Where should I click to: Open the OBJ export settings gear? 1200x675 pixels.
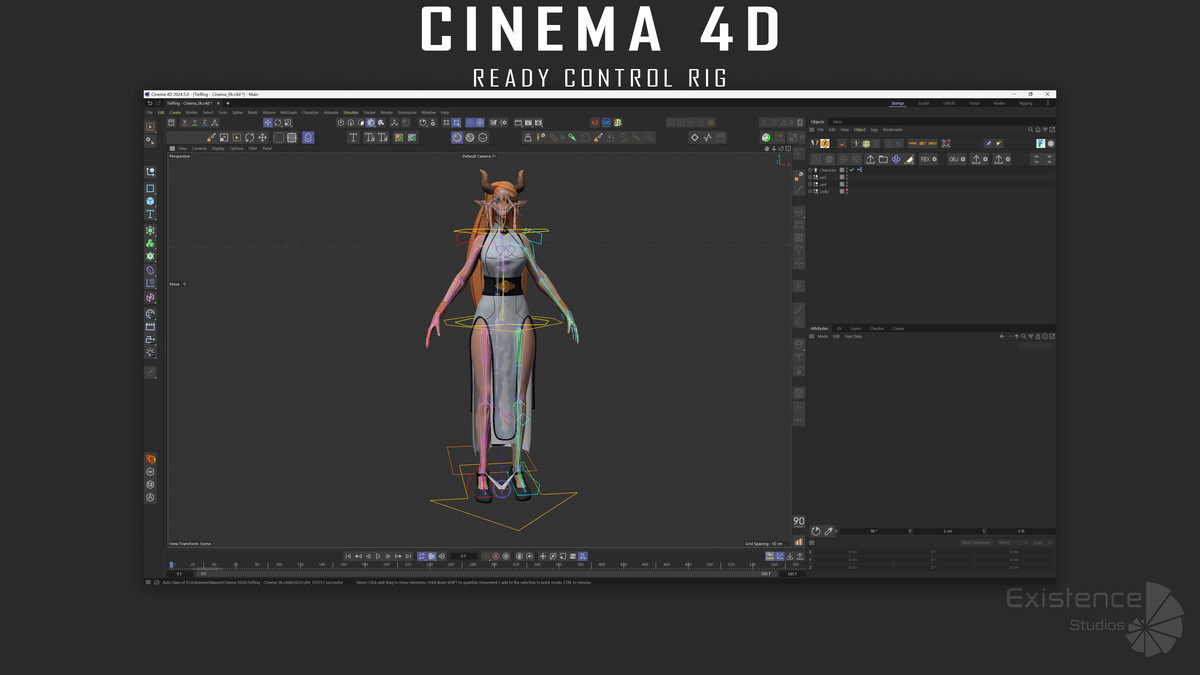(963, 159)
